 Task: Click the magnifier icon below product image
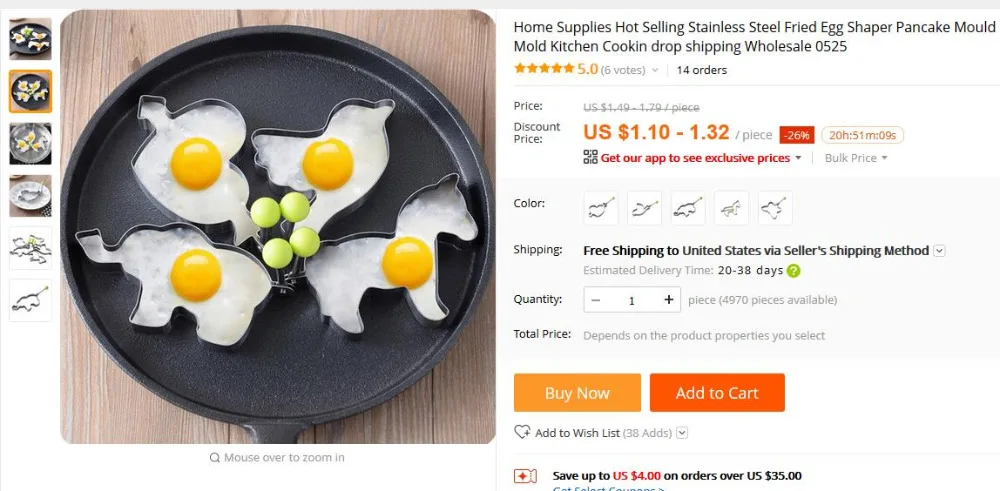pos(214,458)
